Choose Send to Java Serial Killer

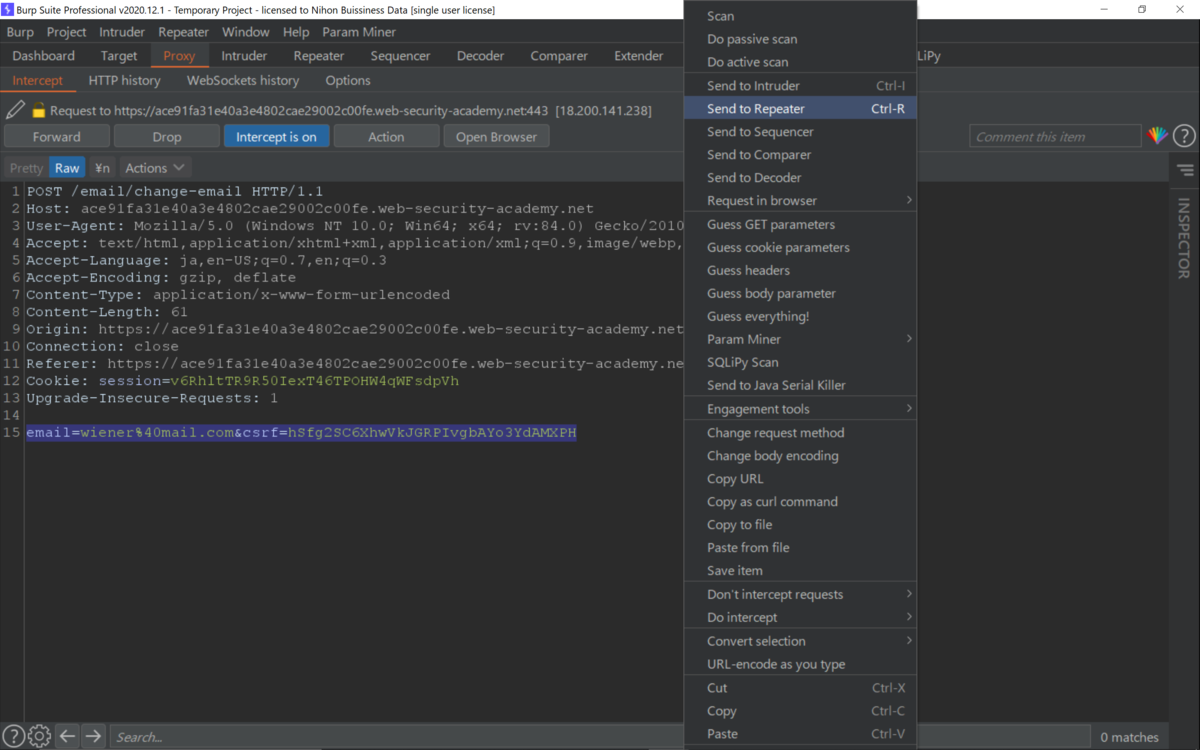[x=800, y=385]
